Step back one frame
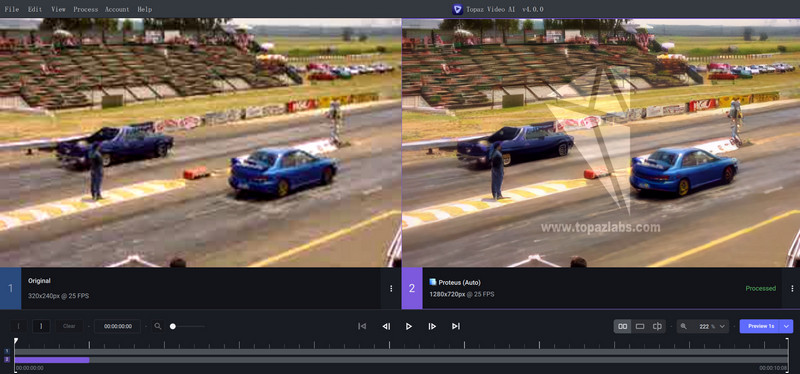Image resolution: width=800 pixels, height=374 pixels. [386, 326]
